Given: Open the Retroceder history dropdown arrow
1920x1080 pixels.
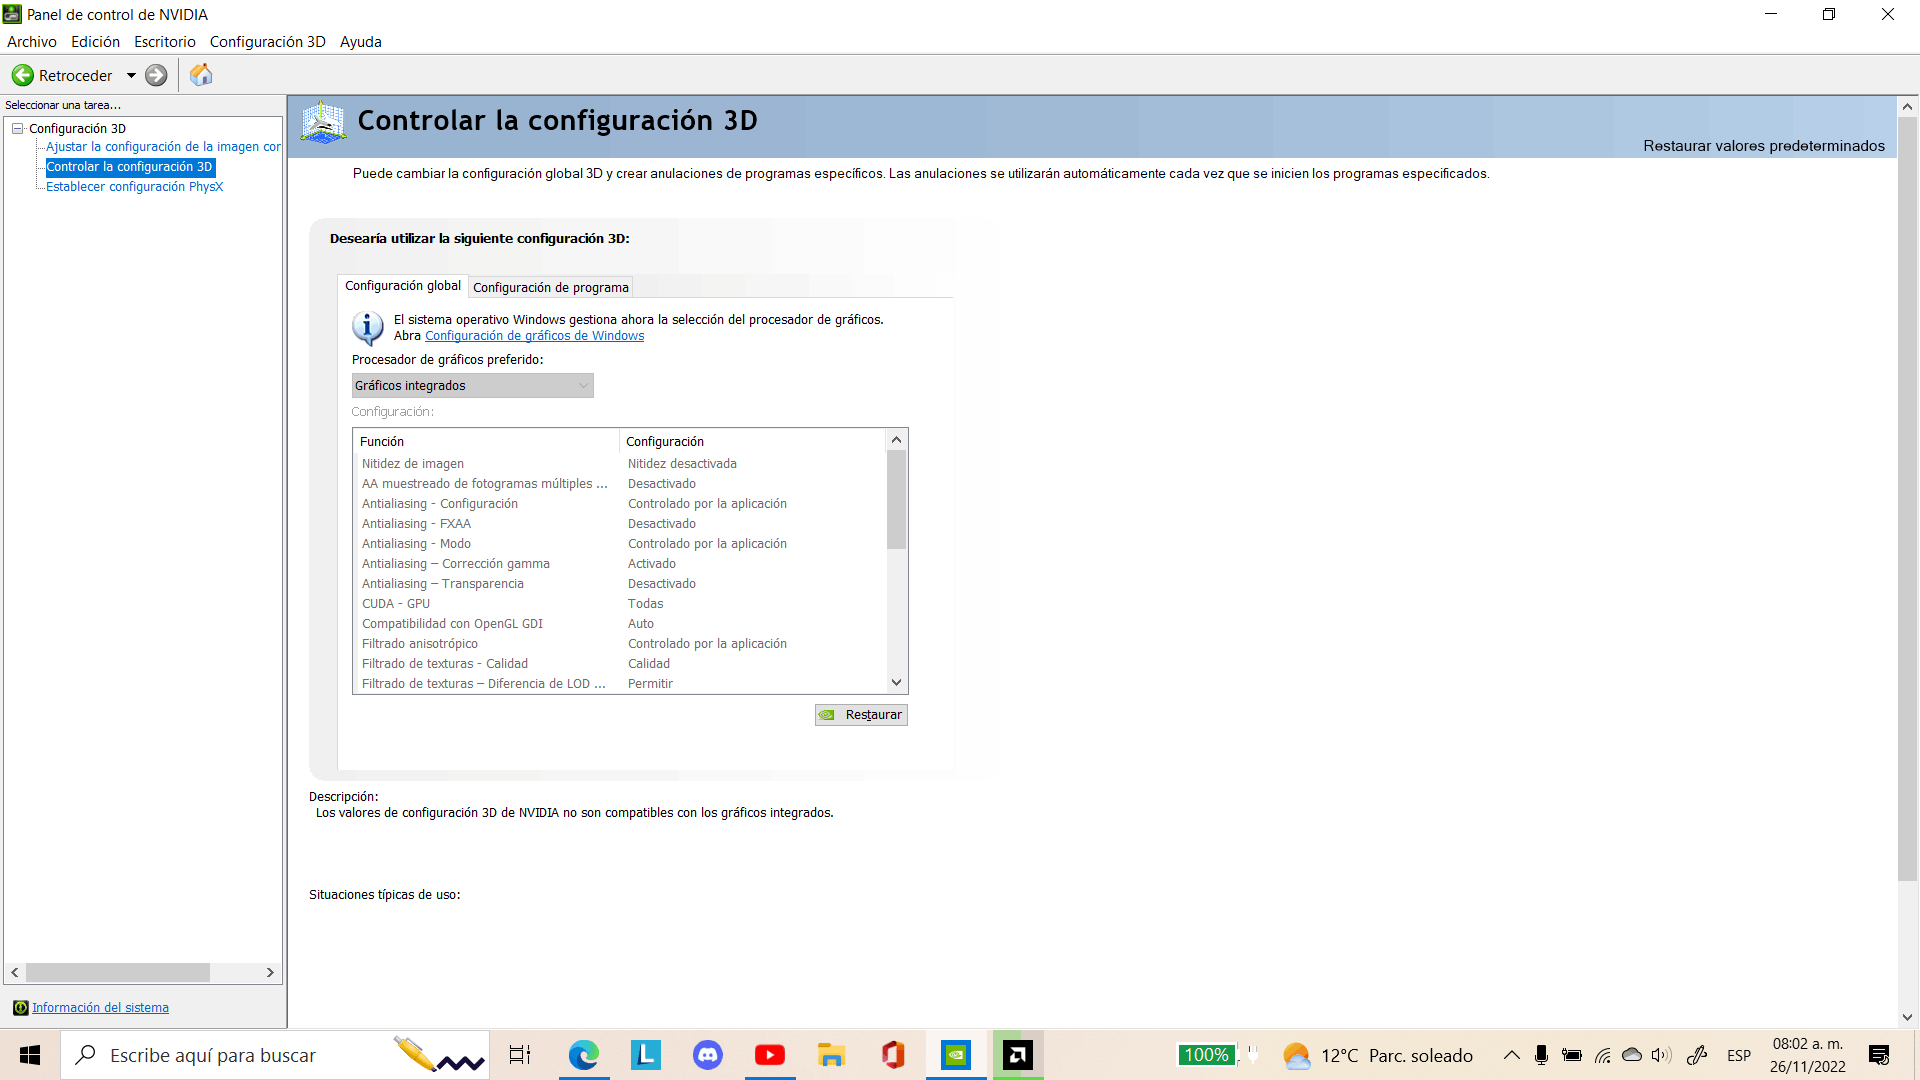Looking at the screenshot, I should pyautogui.click(x=131, y=75).
